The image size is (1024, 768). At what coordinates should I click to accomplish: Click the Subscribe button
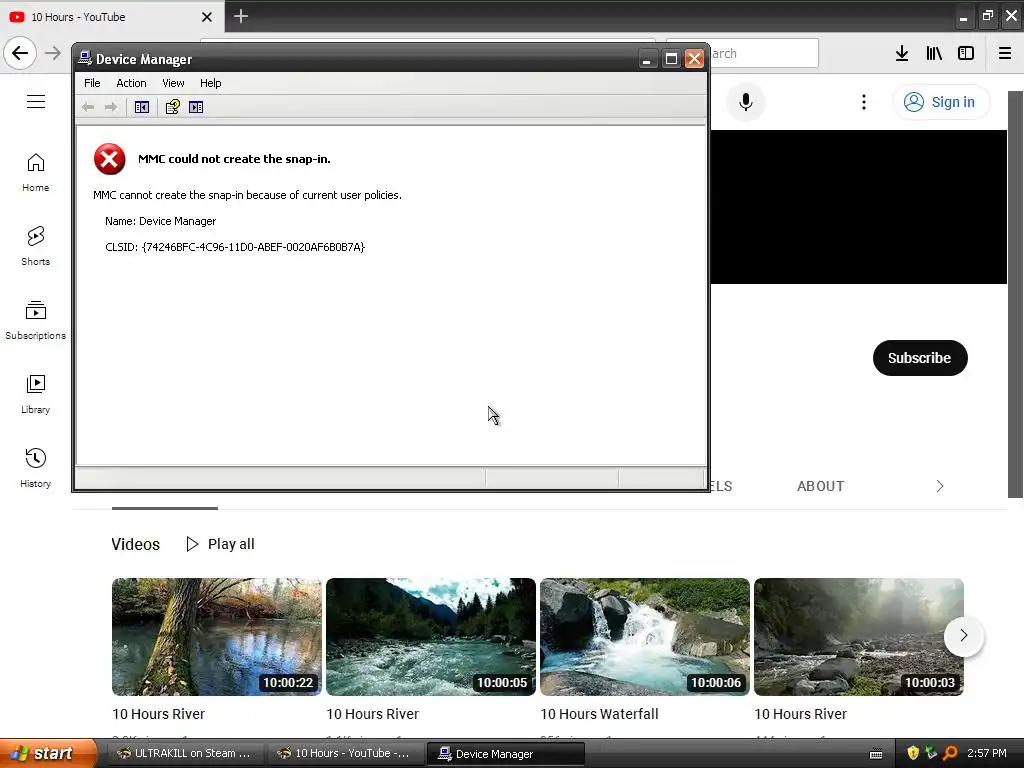(x=920, y=358)
